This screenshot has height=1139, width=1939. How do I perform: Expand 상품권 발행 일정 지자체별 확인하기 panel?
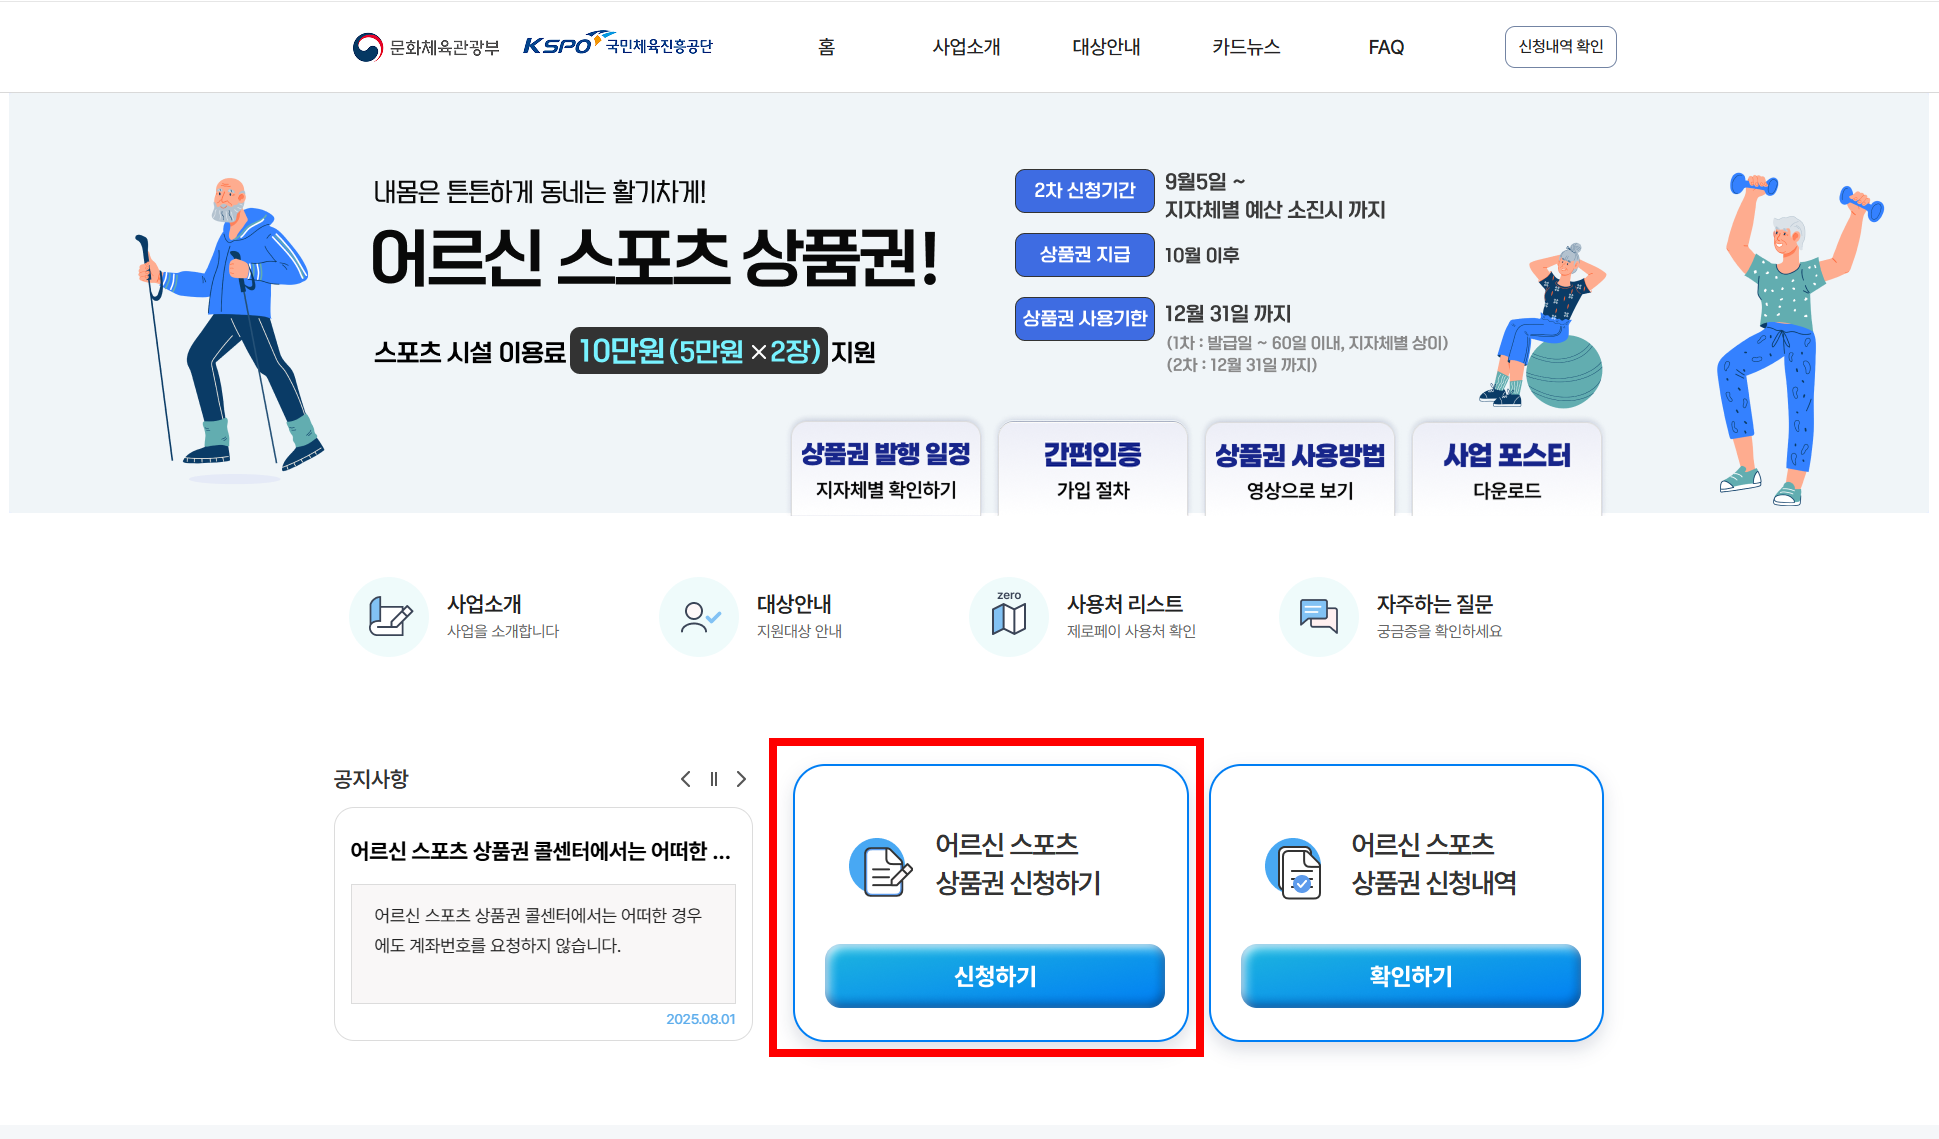click(x=885, y=468)
